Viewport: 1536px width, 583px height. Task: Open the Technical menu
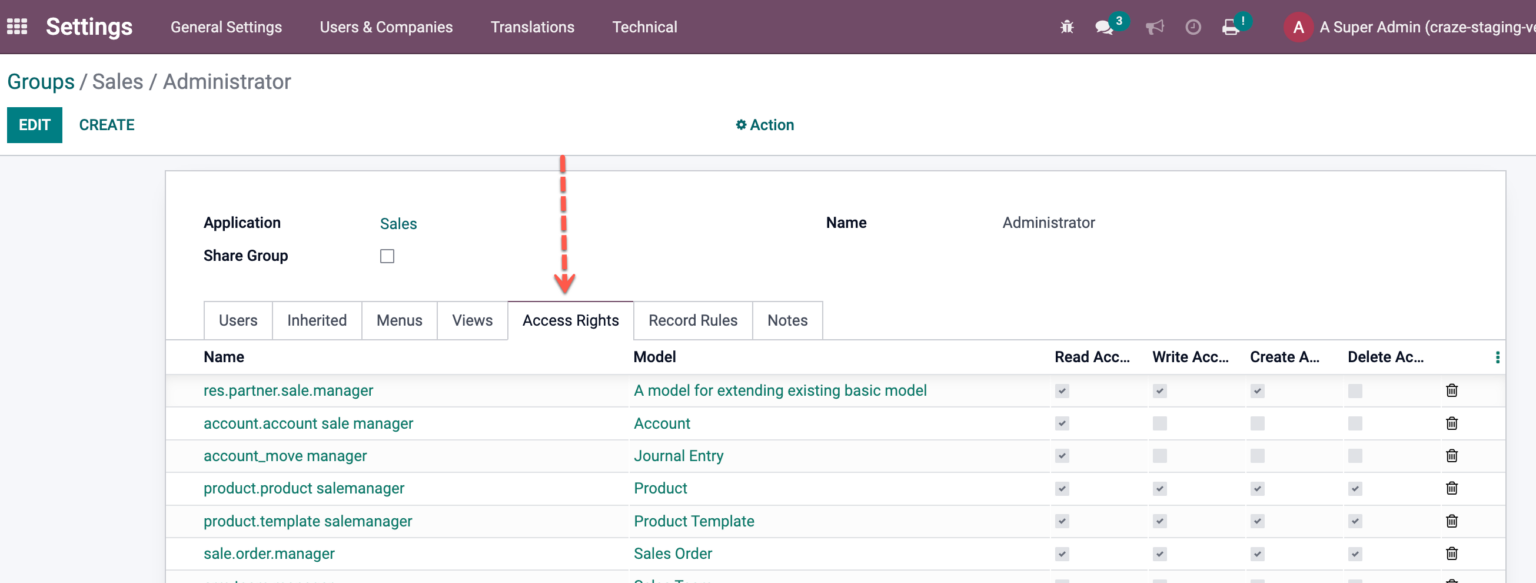pyautogui.click(x=644, y=27)
